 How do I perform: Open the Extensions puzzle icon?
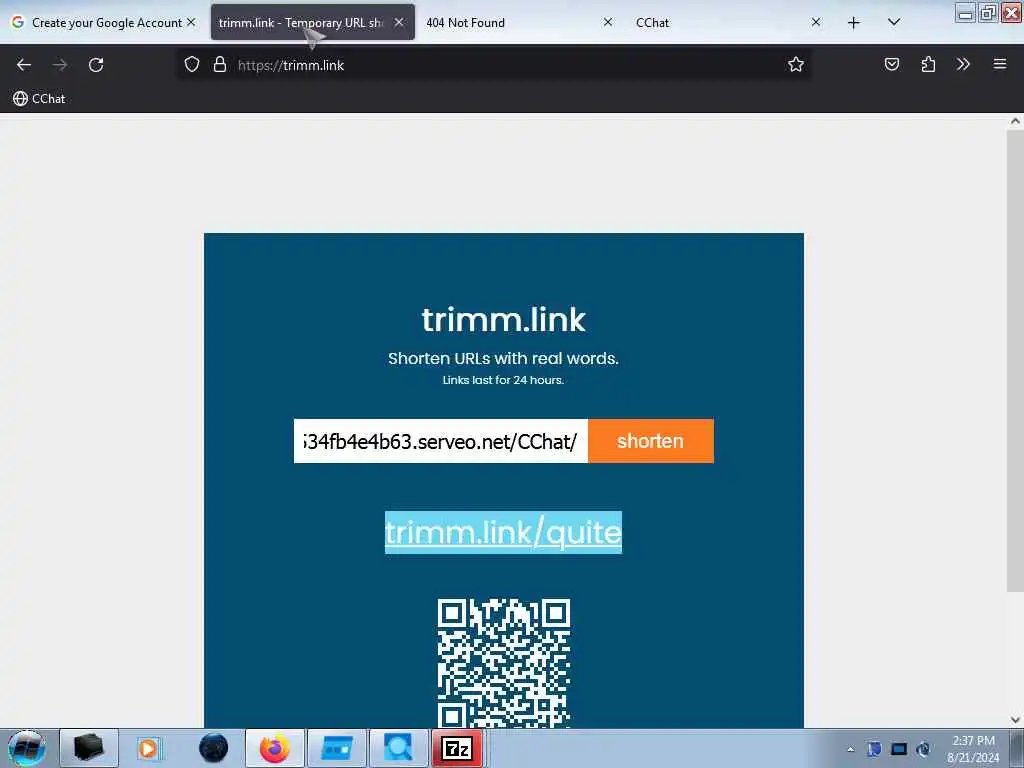pyautogui.click(x=928, y=65)
